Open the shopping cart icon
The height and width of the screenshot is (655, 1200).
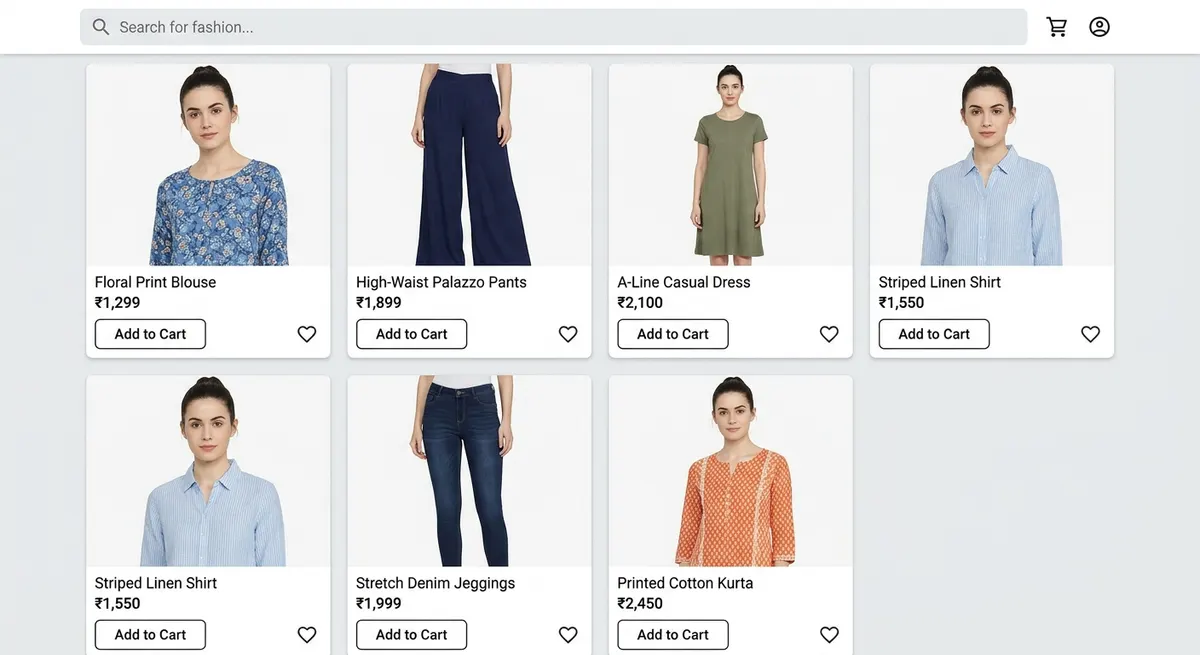click(x=1056, y=26)
